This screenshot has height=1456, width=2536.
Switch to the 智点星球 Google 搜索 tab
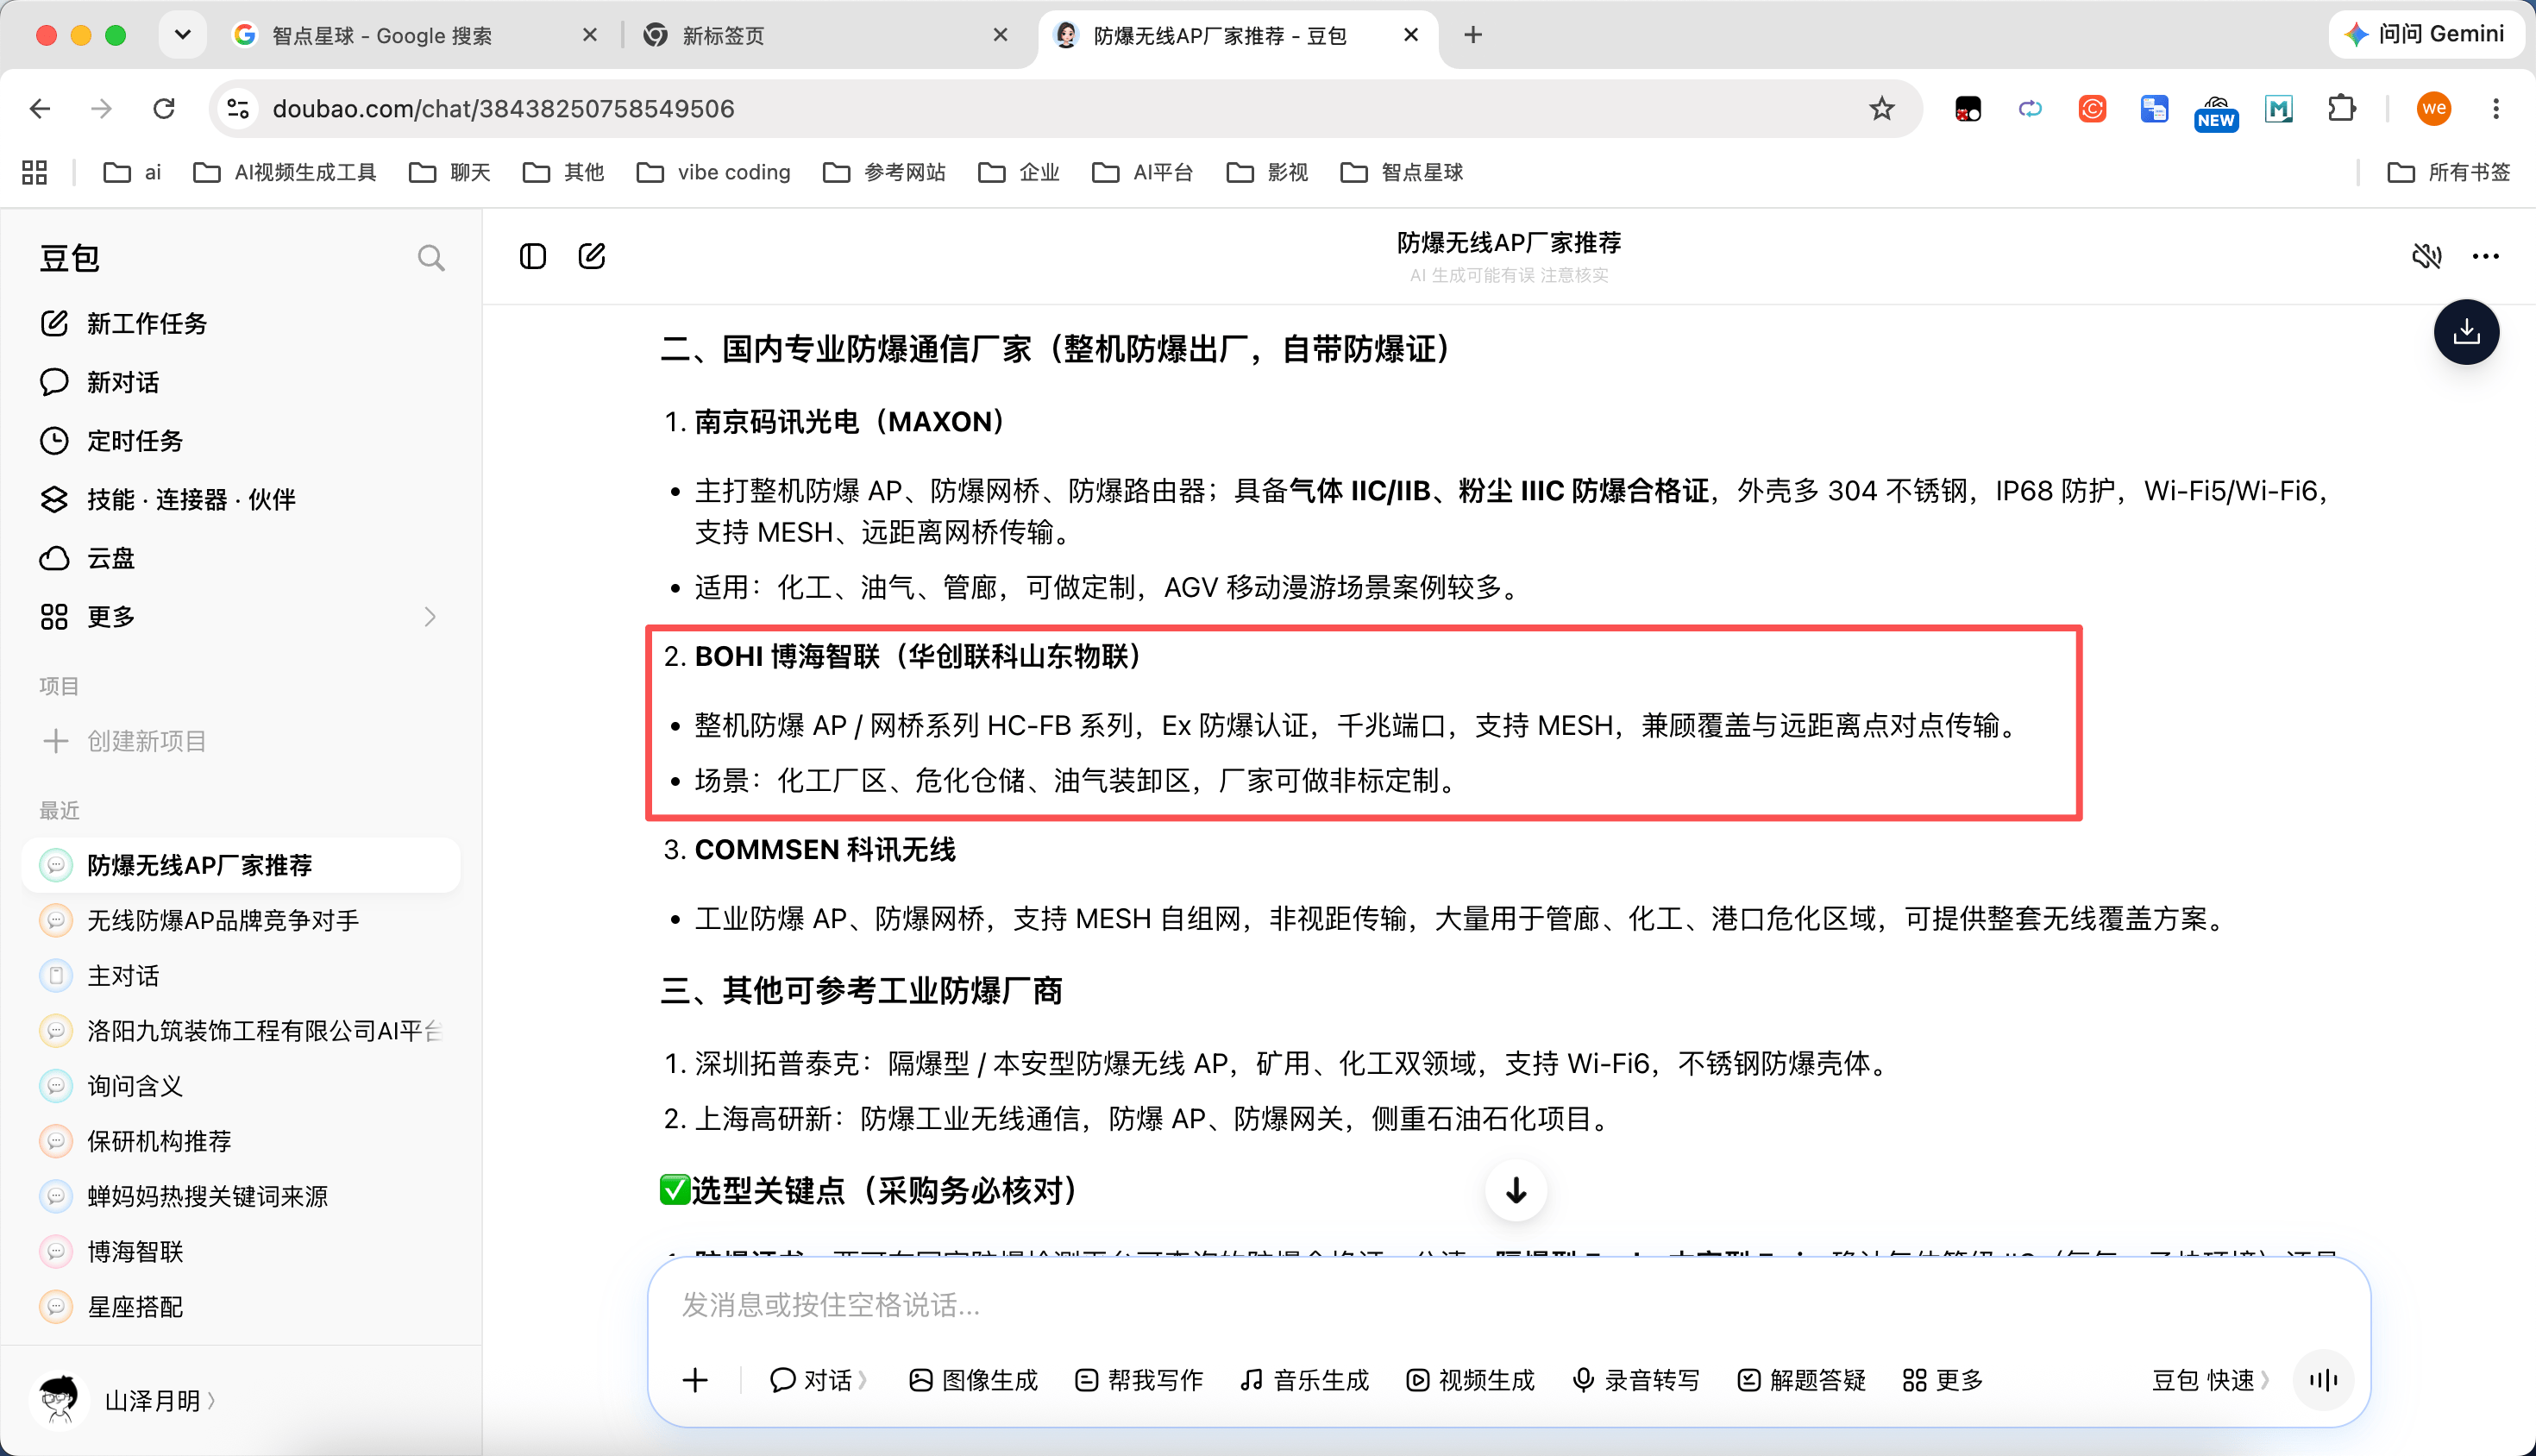click(x=415, y=35)
